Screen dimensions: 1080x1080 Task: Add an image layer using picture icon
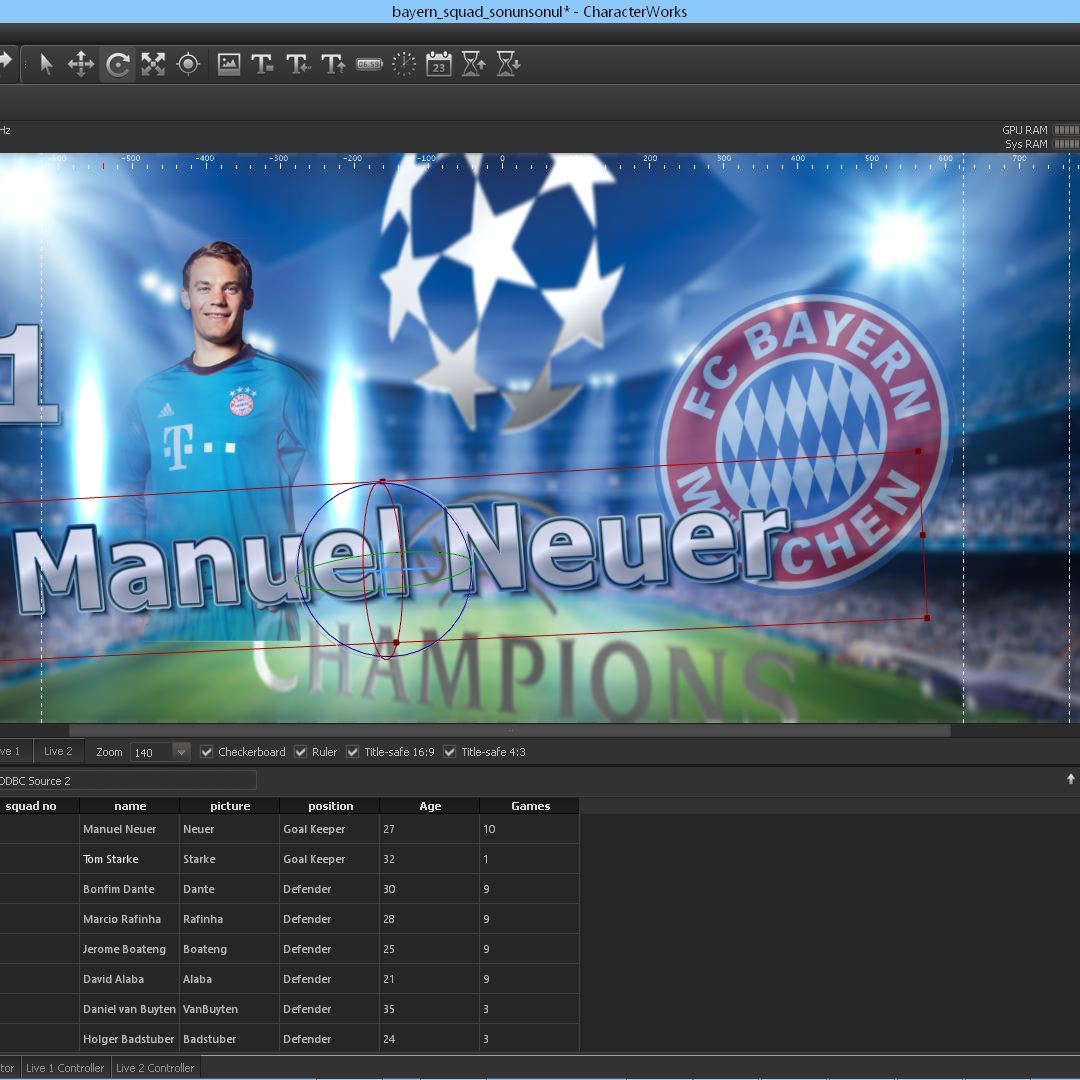[229, 65]
